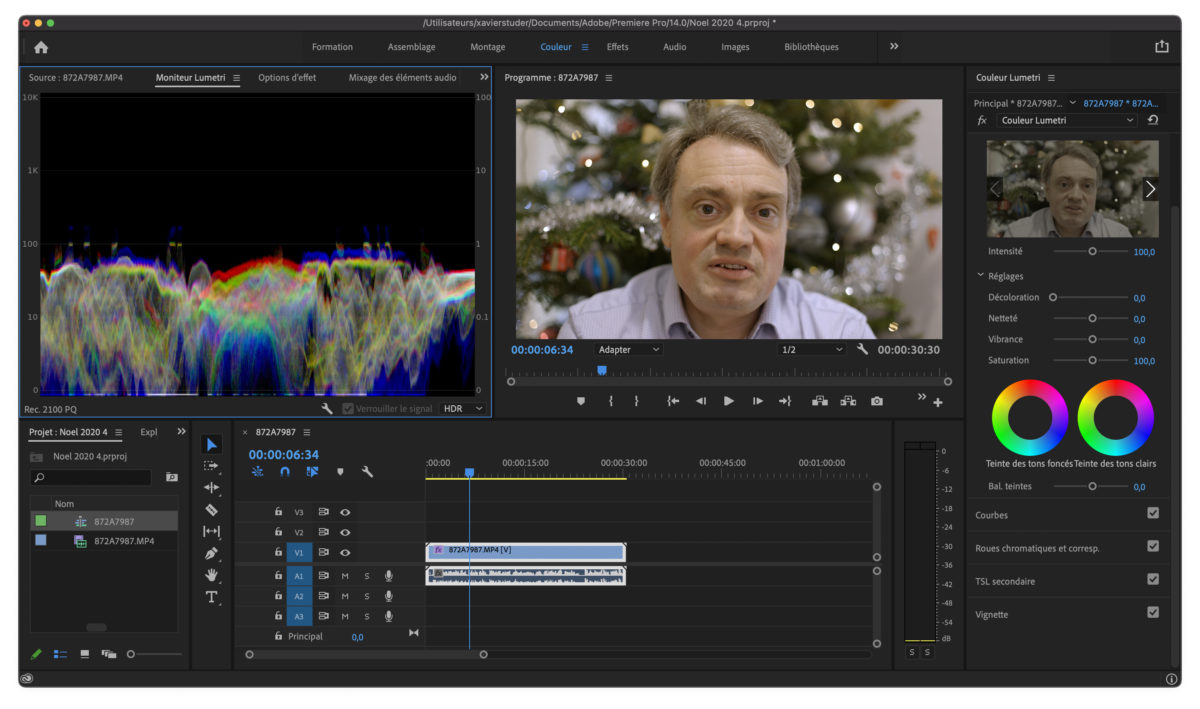Hide track V1 with eye icon
Viewport: 1200px width, 709px height.
click(x=345, y=552)
